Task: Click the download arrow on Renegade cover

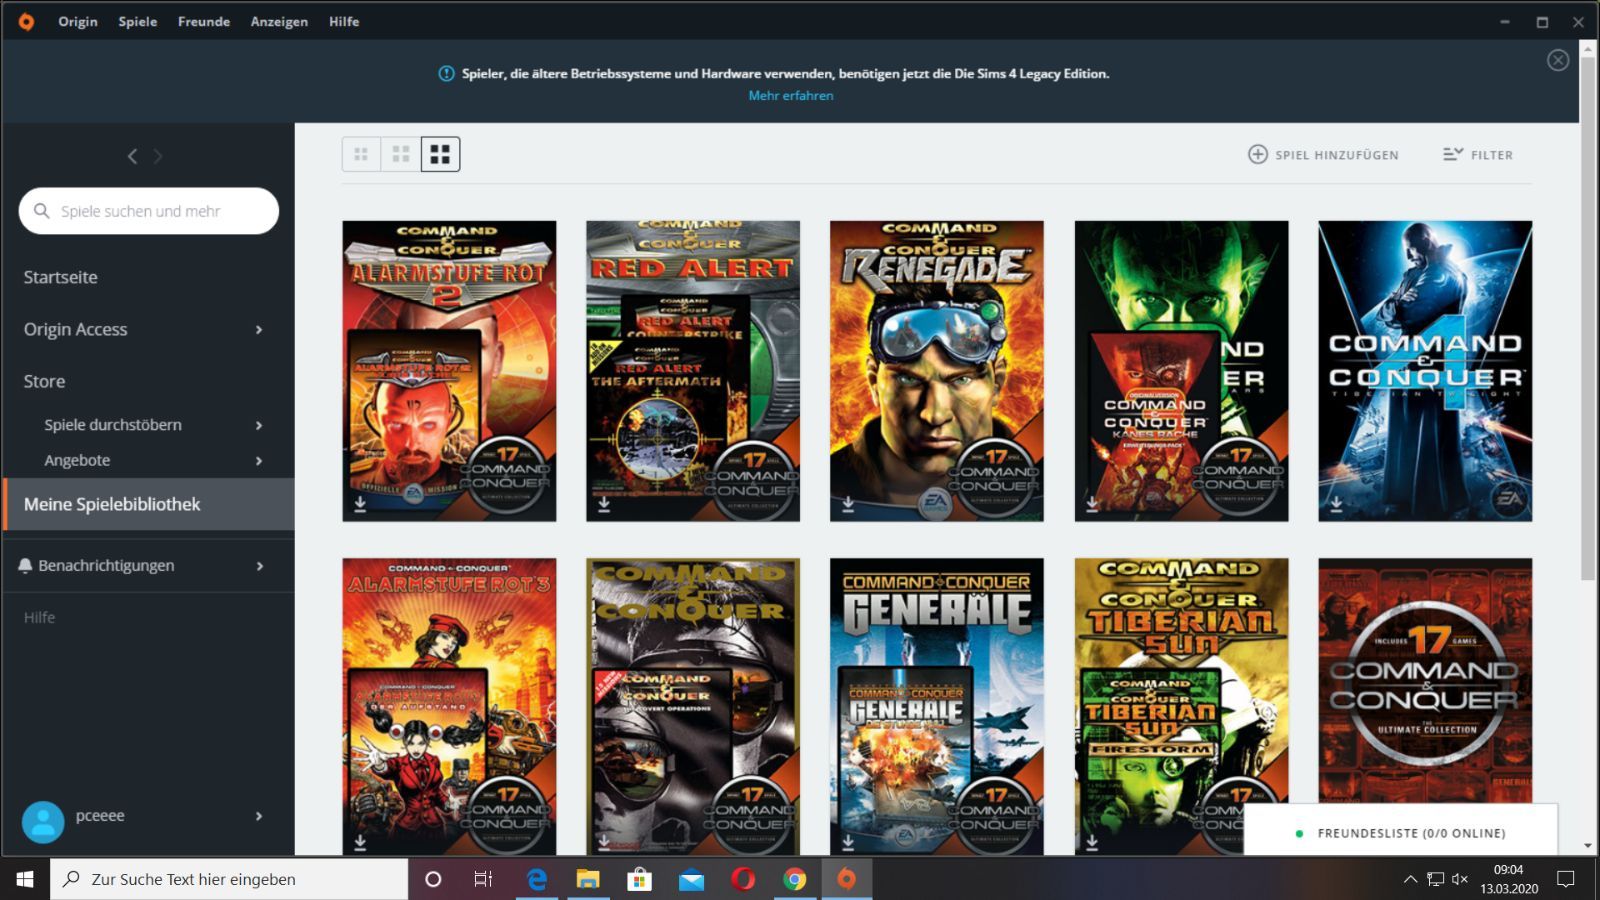Action: coord(848,505)
